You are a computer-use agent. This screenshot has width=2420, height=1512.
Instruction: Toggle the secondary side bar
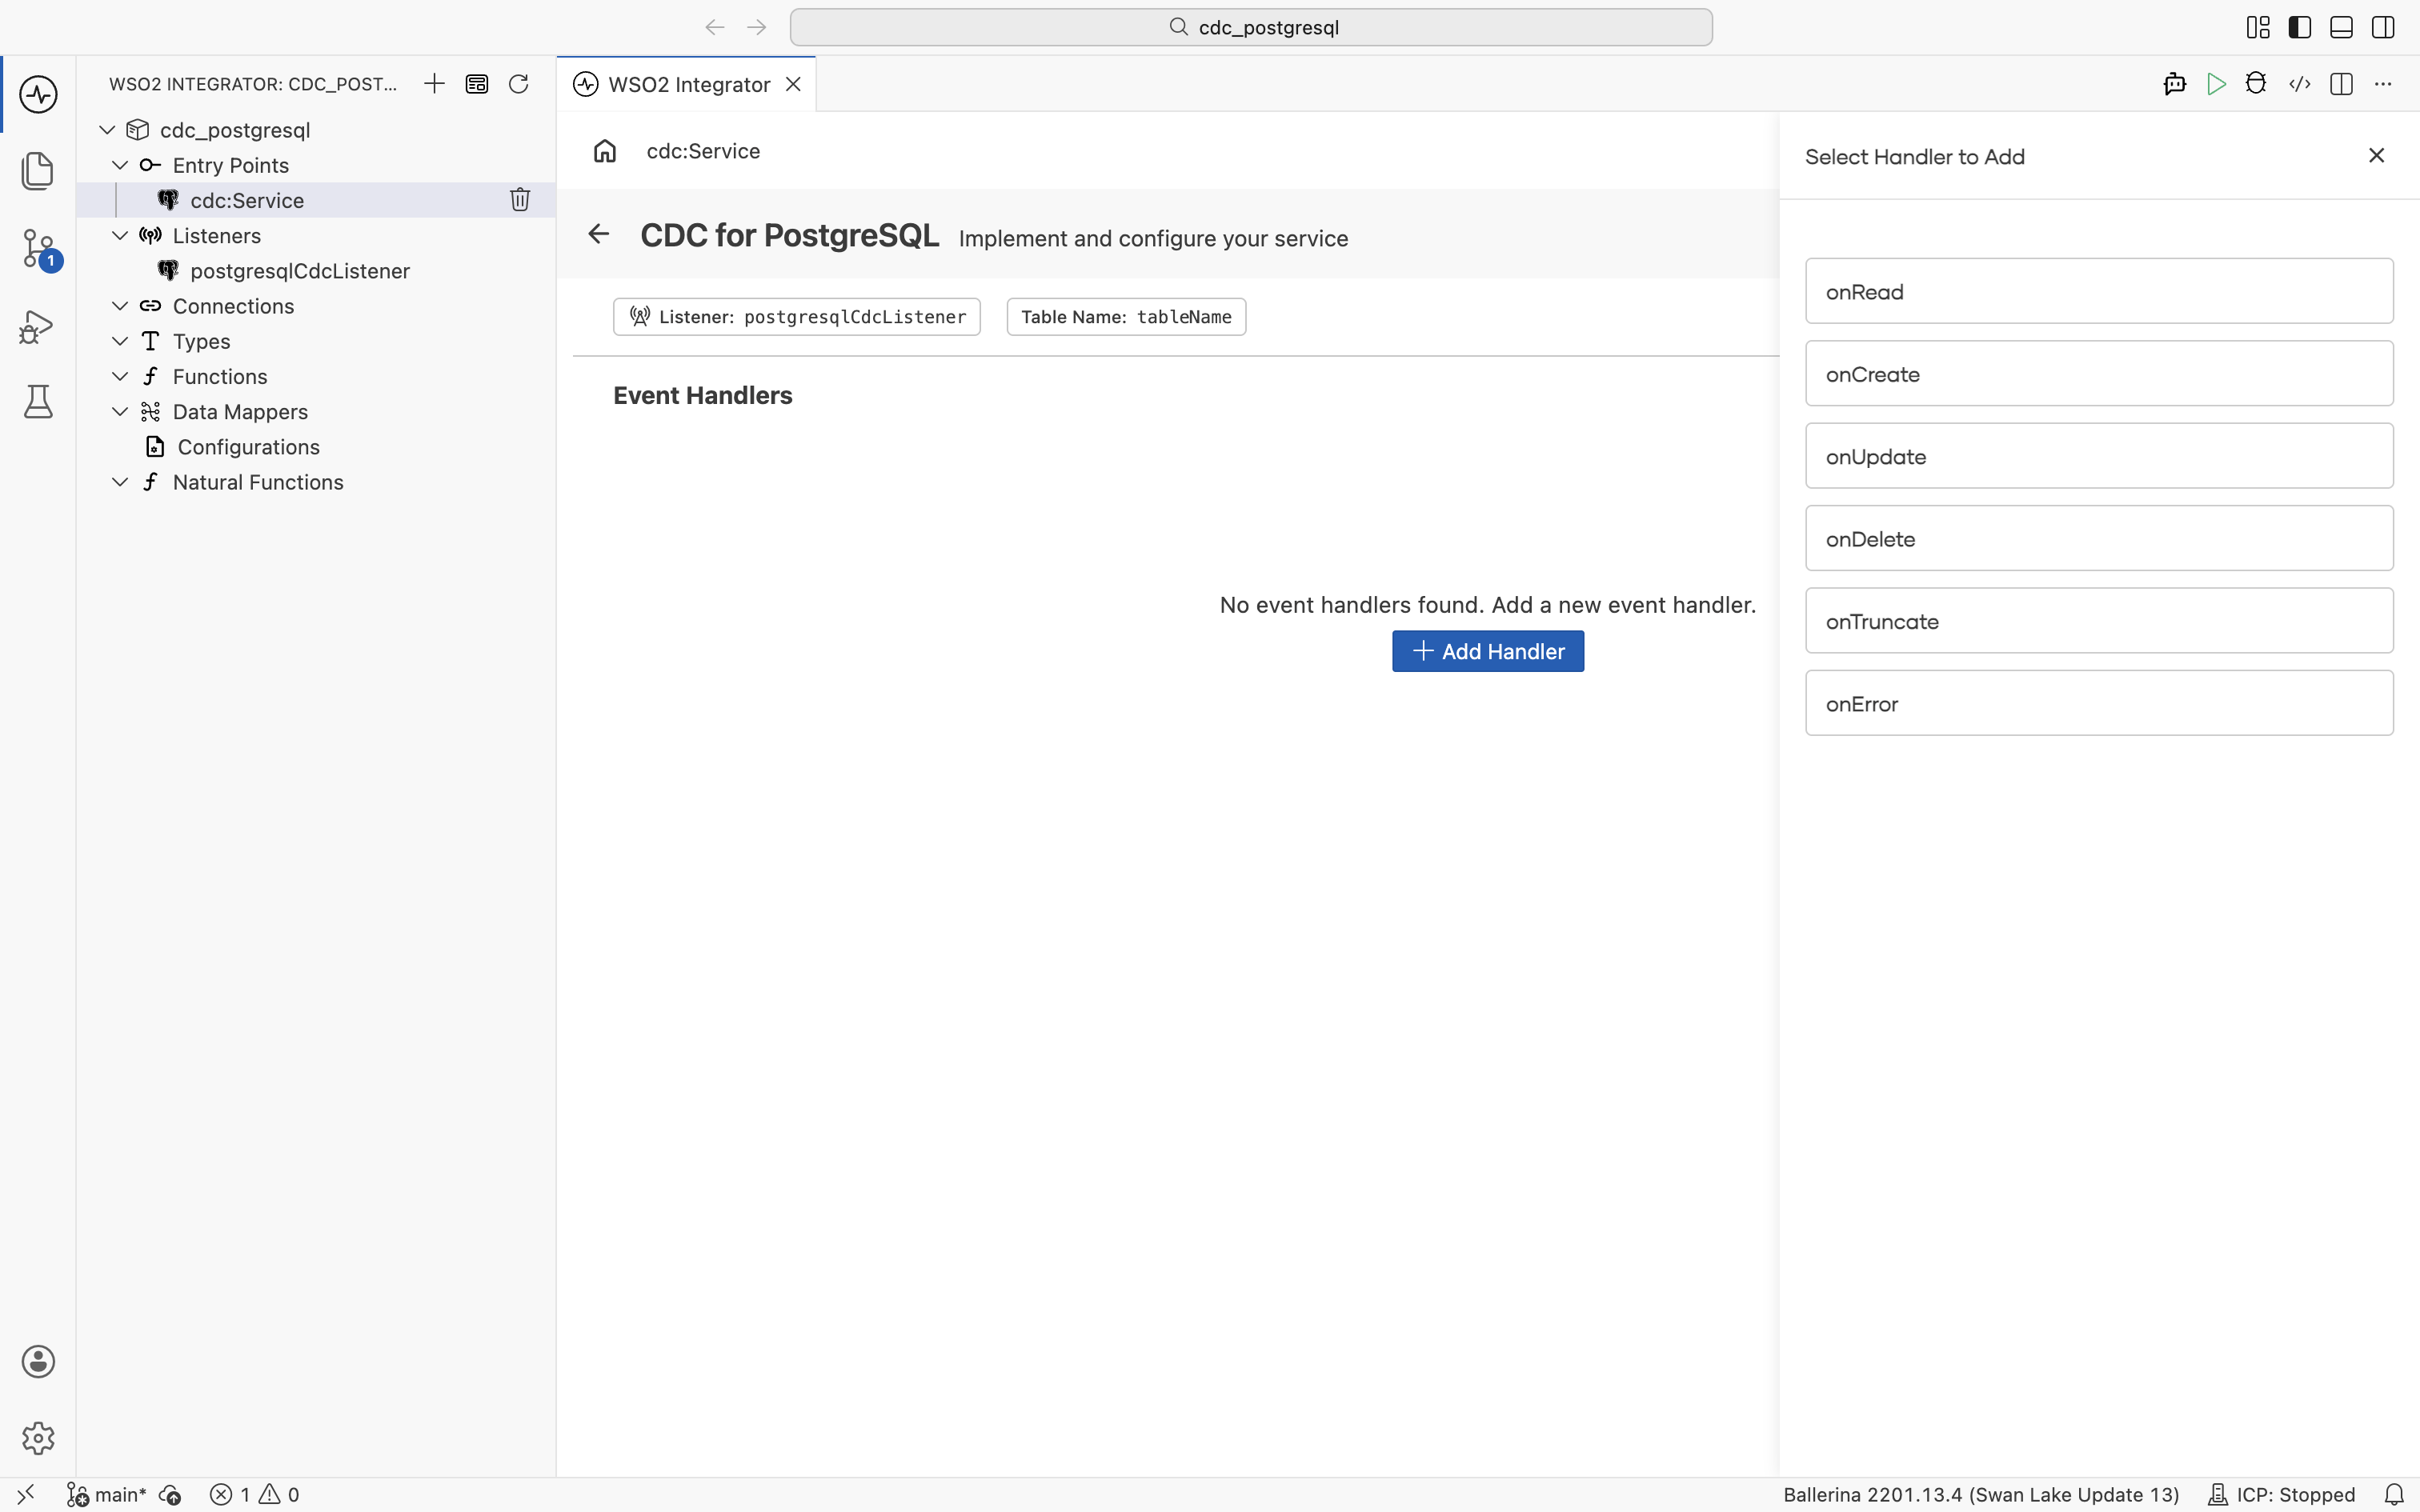pos(2383,27)
